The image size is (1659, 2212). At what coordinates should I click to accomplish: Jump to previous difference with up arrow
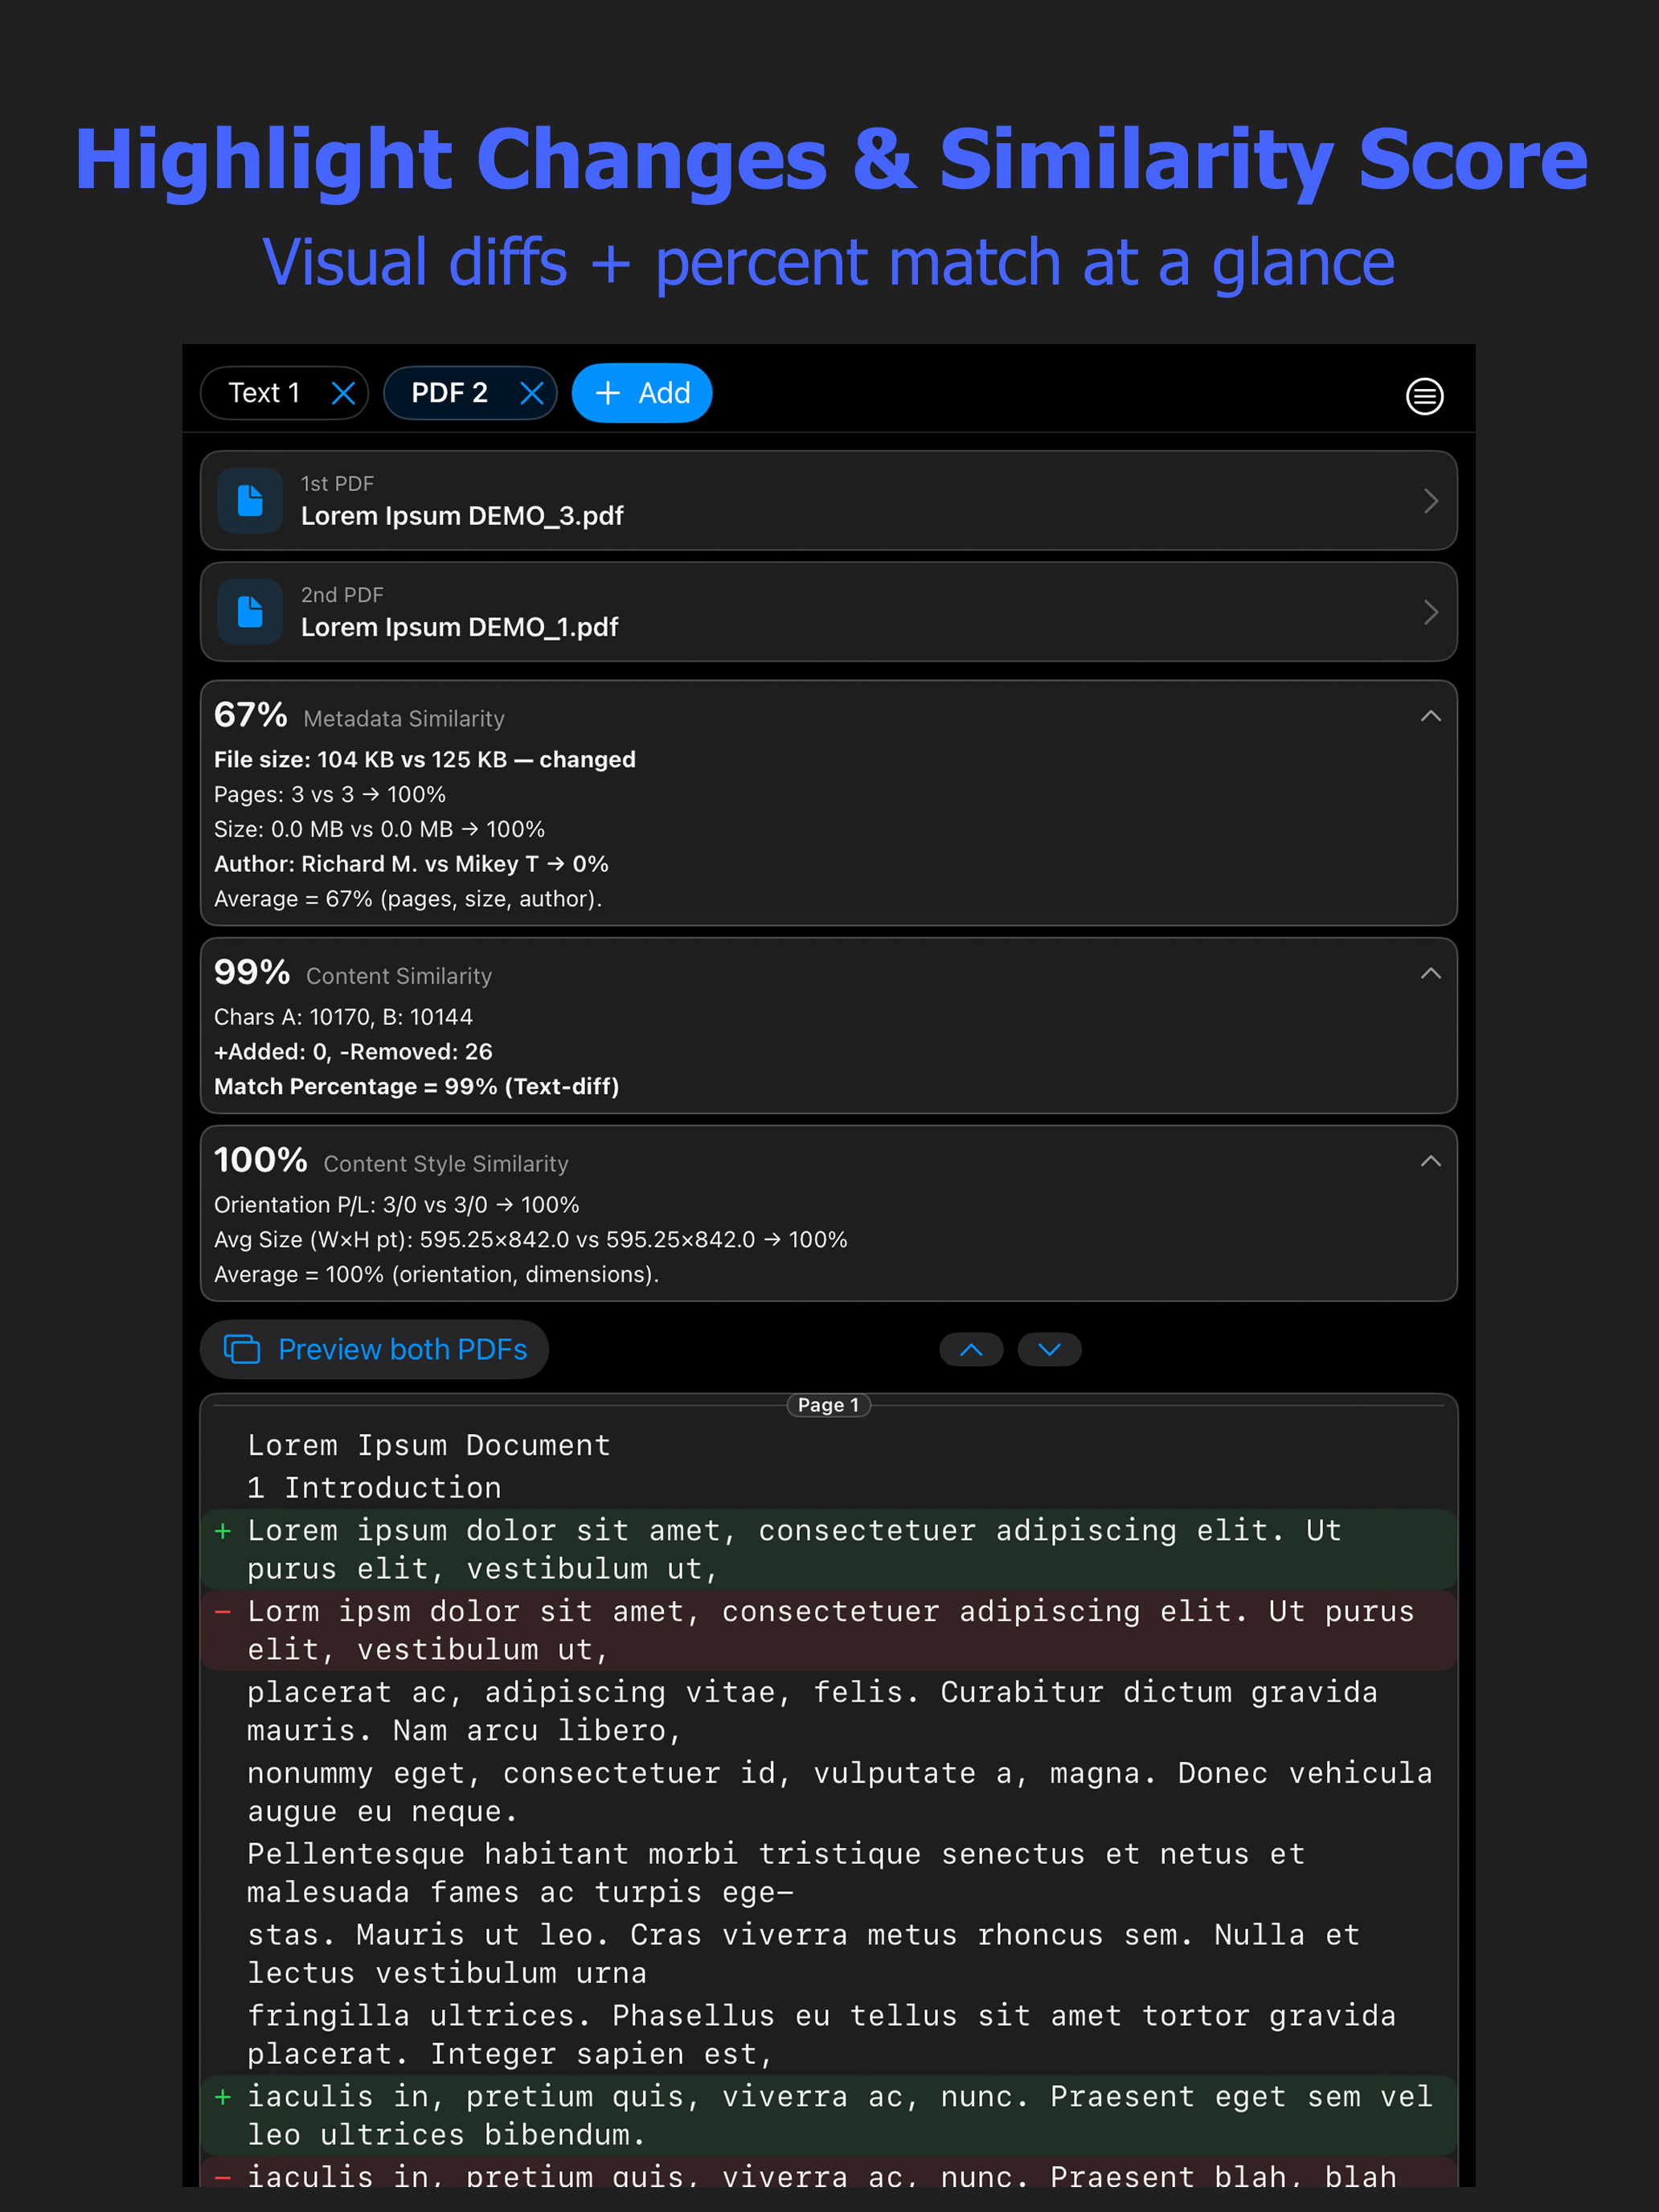(x=971, y=1349)
